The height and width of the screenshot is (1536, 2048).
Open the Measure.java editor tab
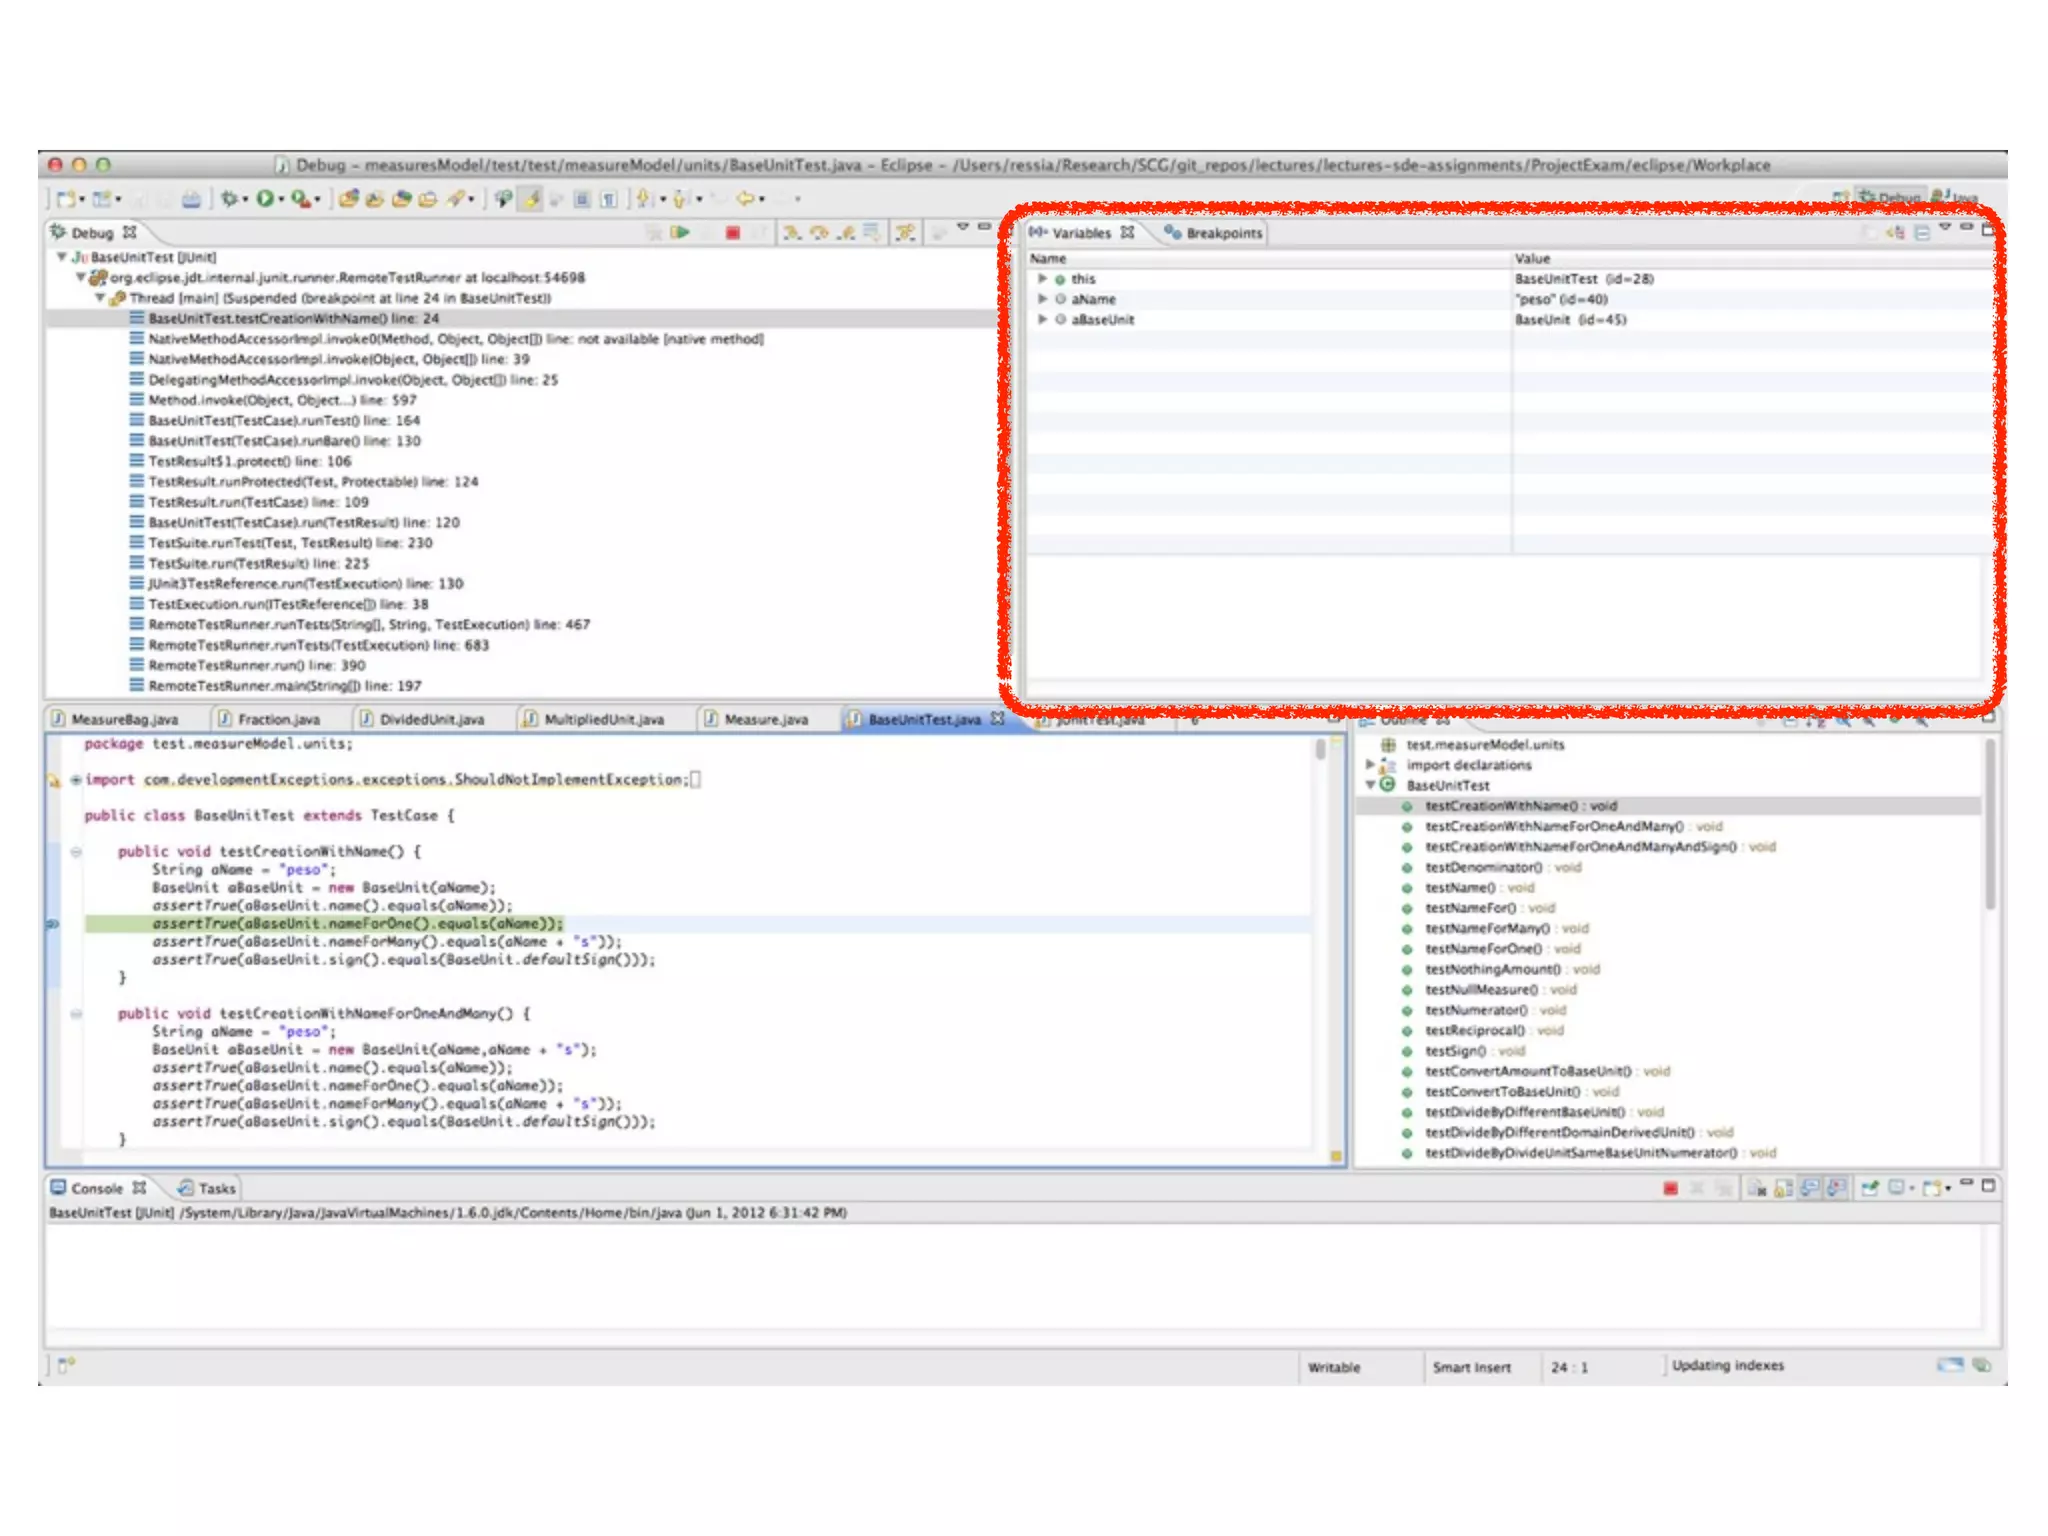tap(765, 719)
